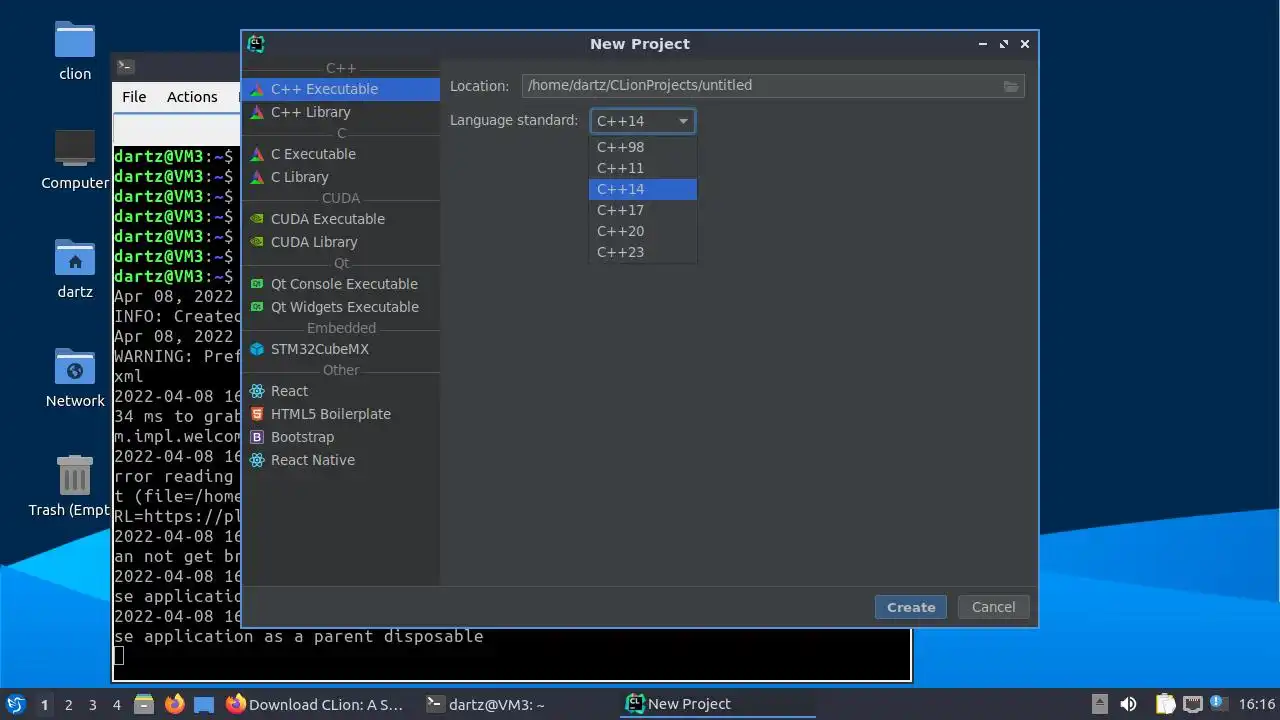Click CLion logo icon in dialog title bar
The width and height of the screenshot is (1280, 720).
point(256,44)
